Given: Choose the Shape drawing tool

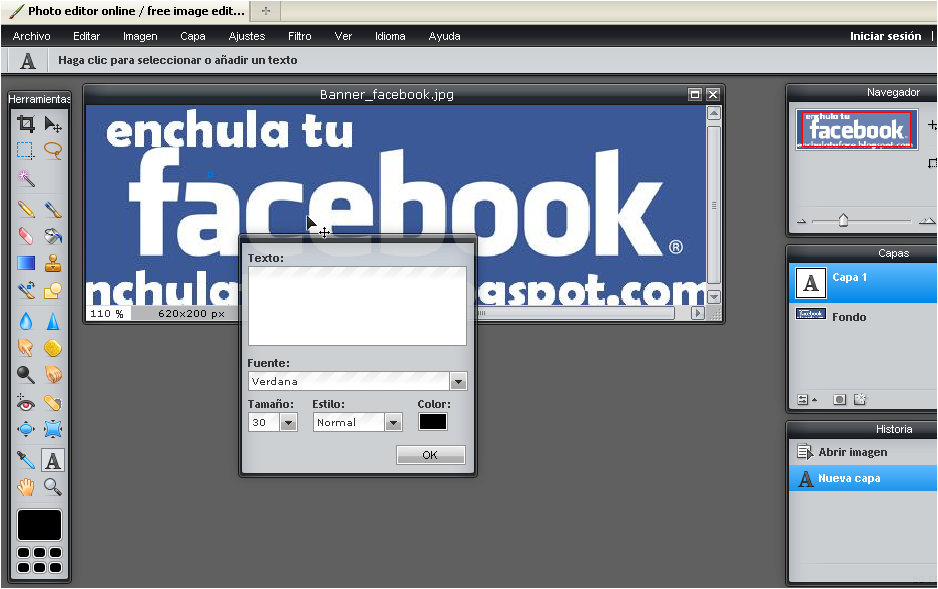Looking at the screenshot, I should [53, 290].
